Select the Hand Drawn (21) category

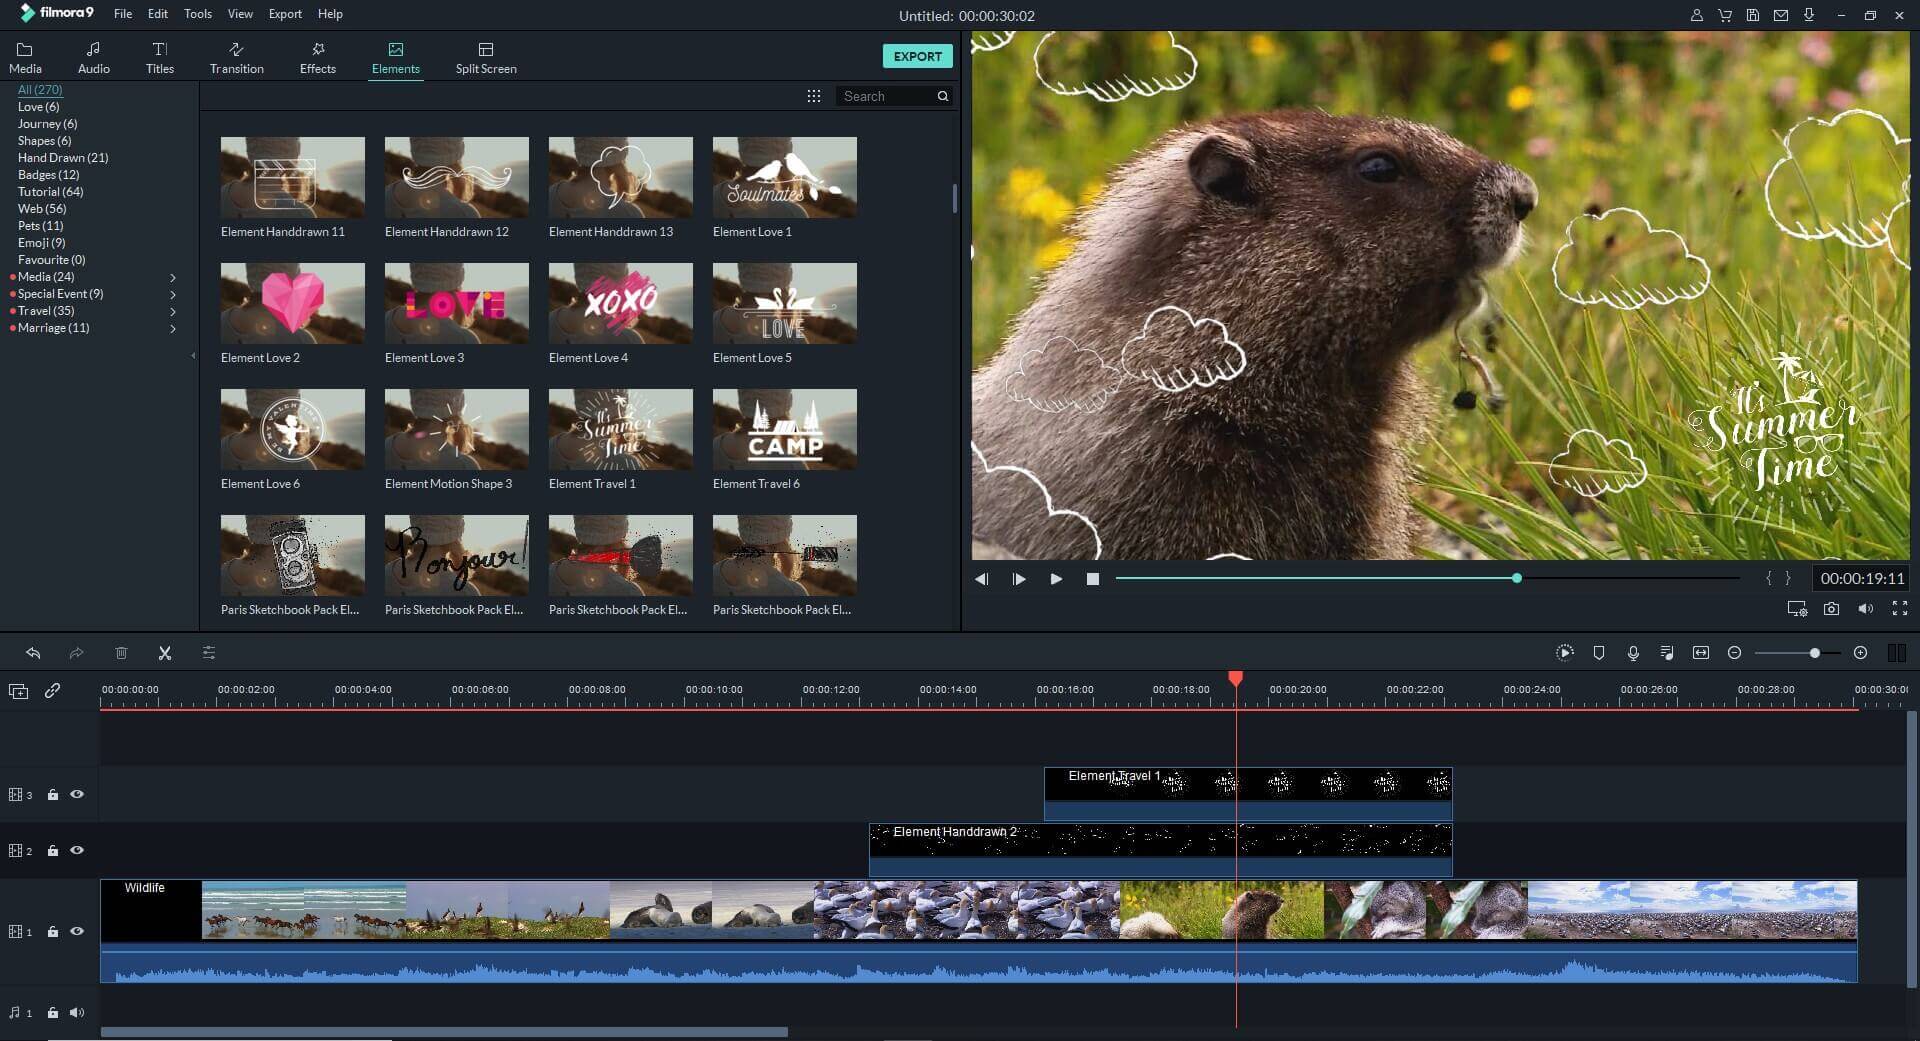pyautogui.click(x=63, y=158)
